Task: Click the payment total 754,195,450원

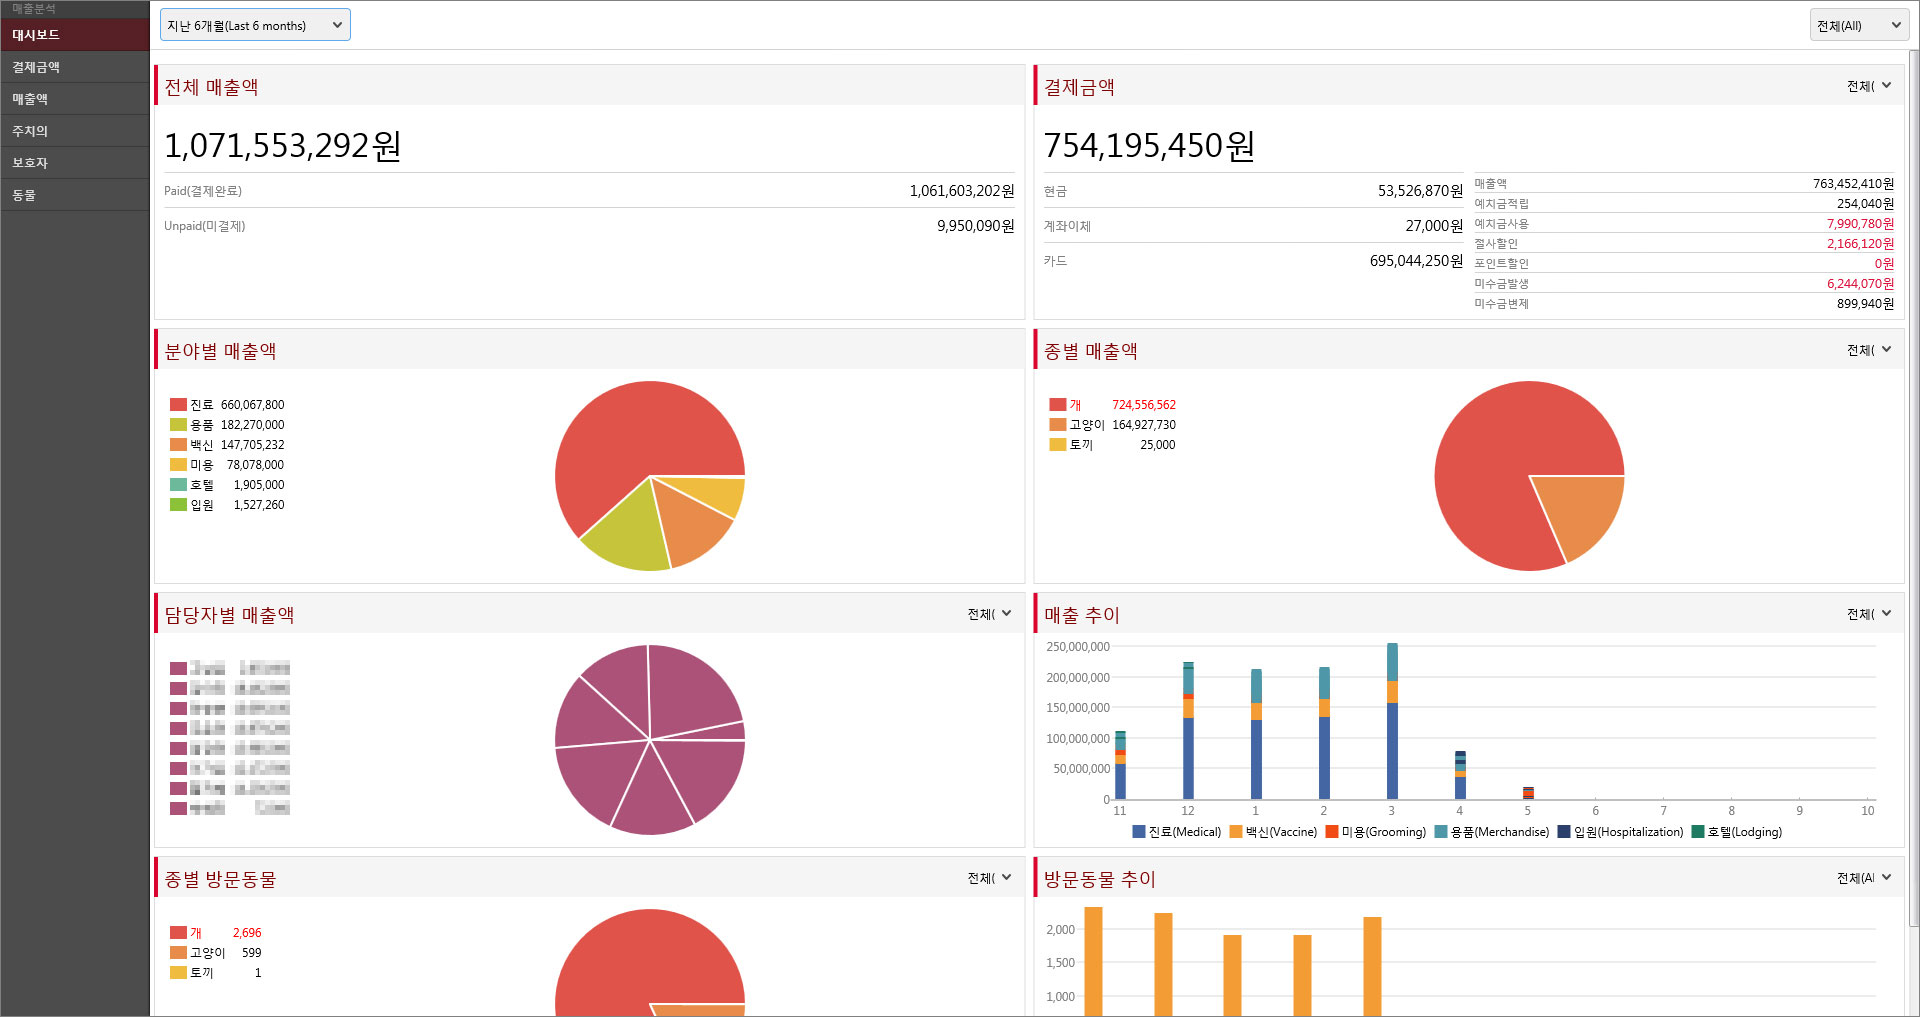Action: tap(1149, 146)
